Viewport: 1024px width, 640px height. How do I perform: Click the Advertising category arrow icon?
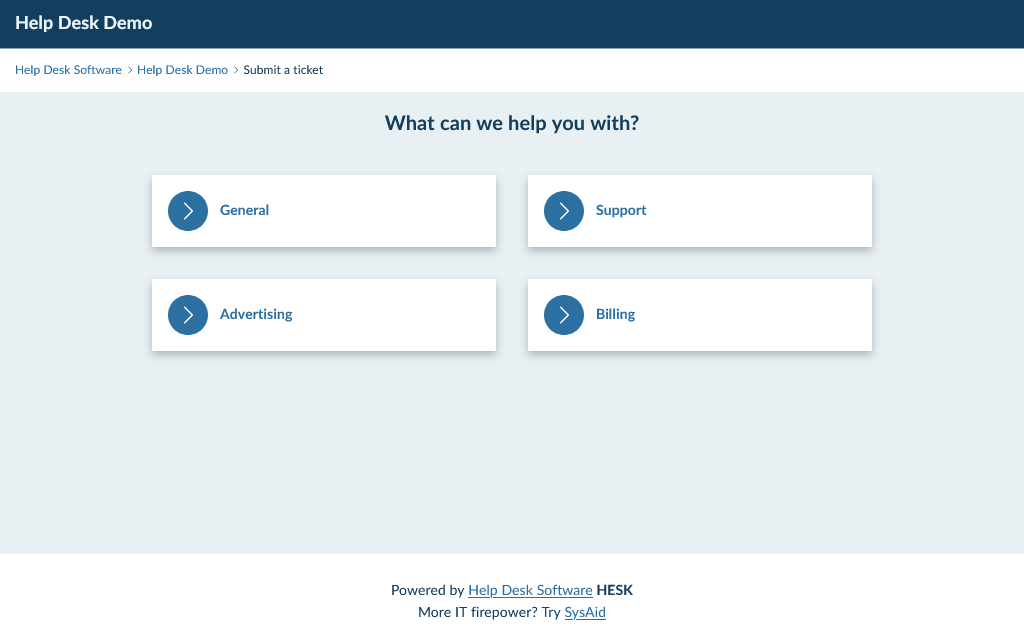[188, 315]
